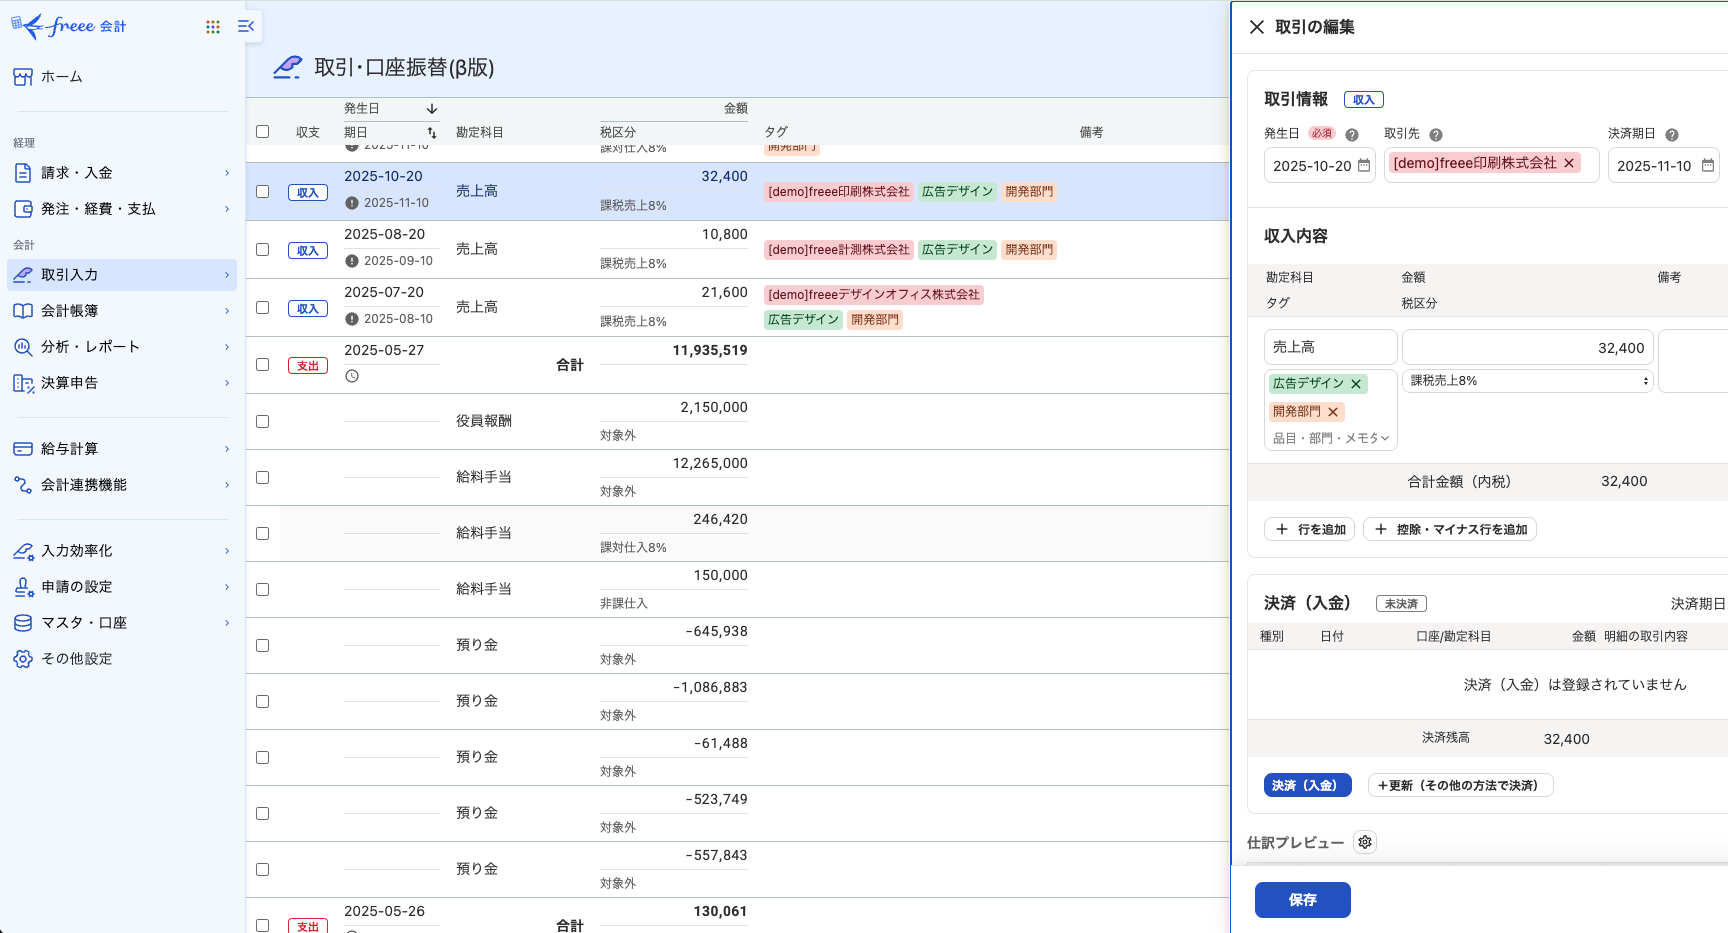Toggle the select-all checkbox in header

(263, 131)
